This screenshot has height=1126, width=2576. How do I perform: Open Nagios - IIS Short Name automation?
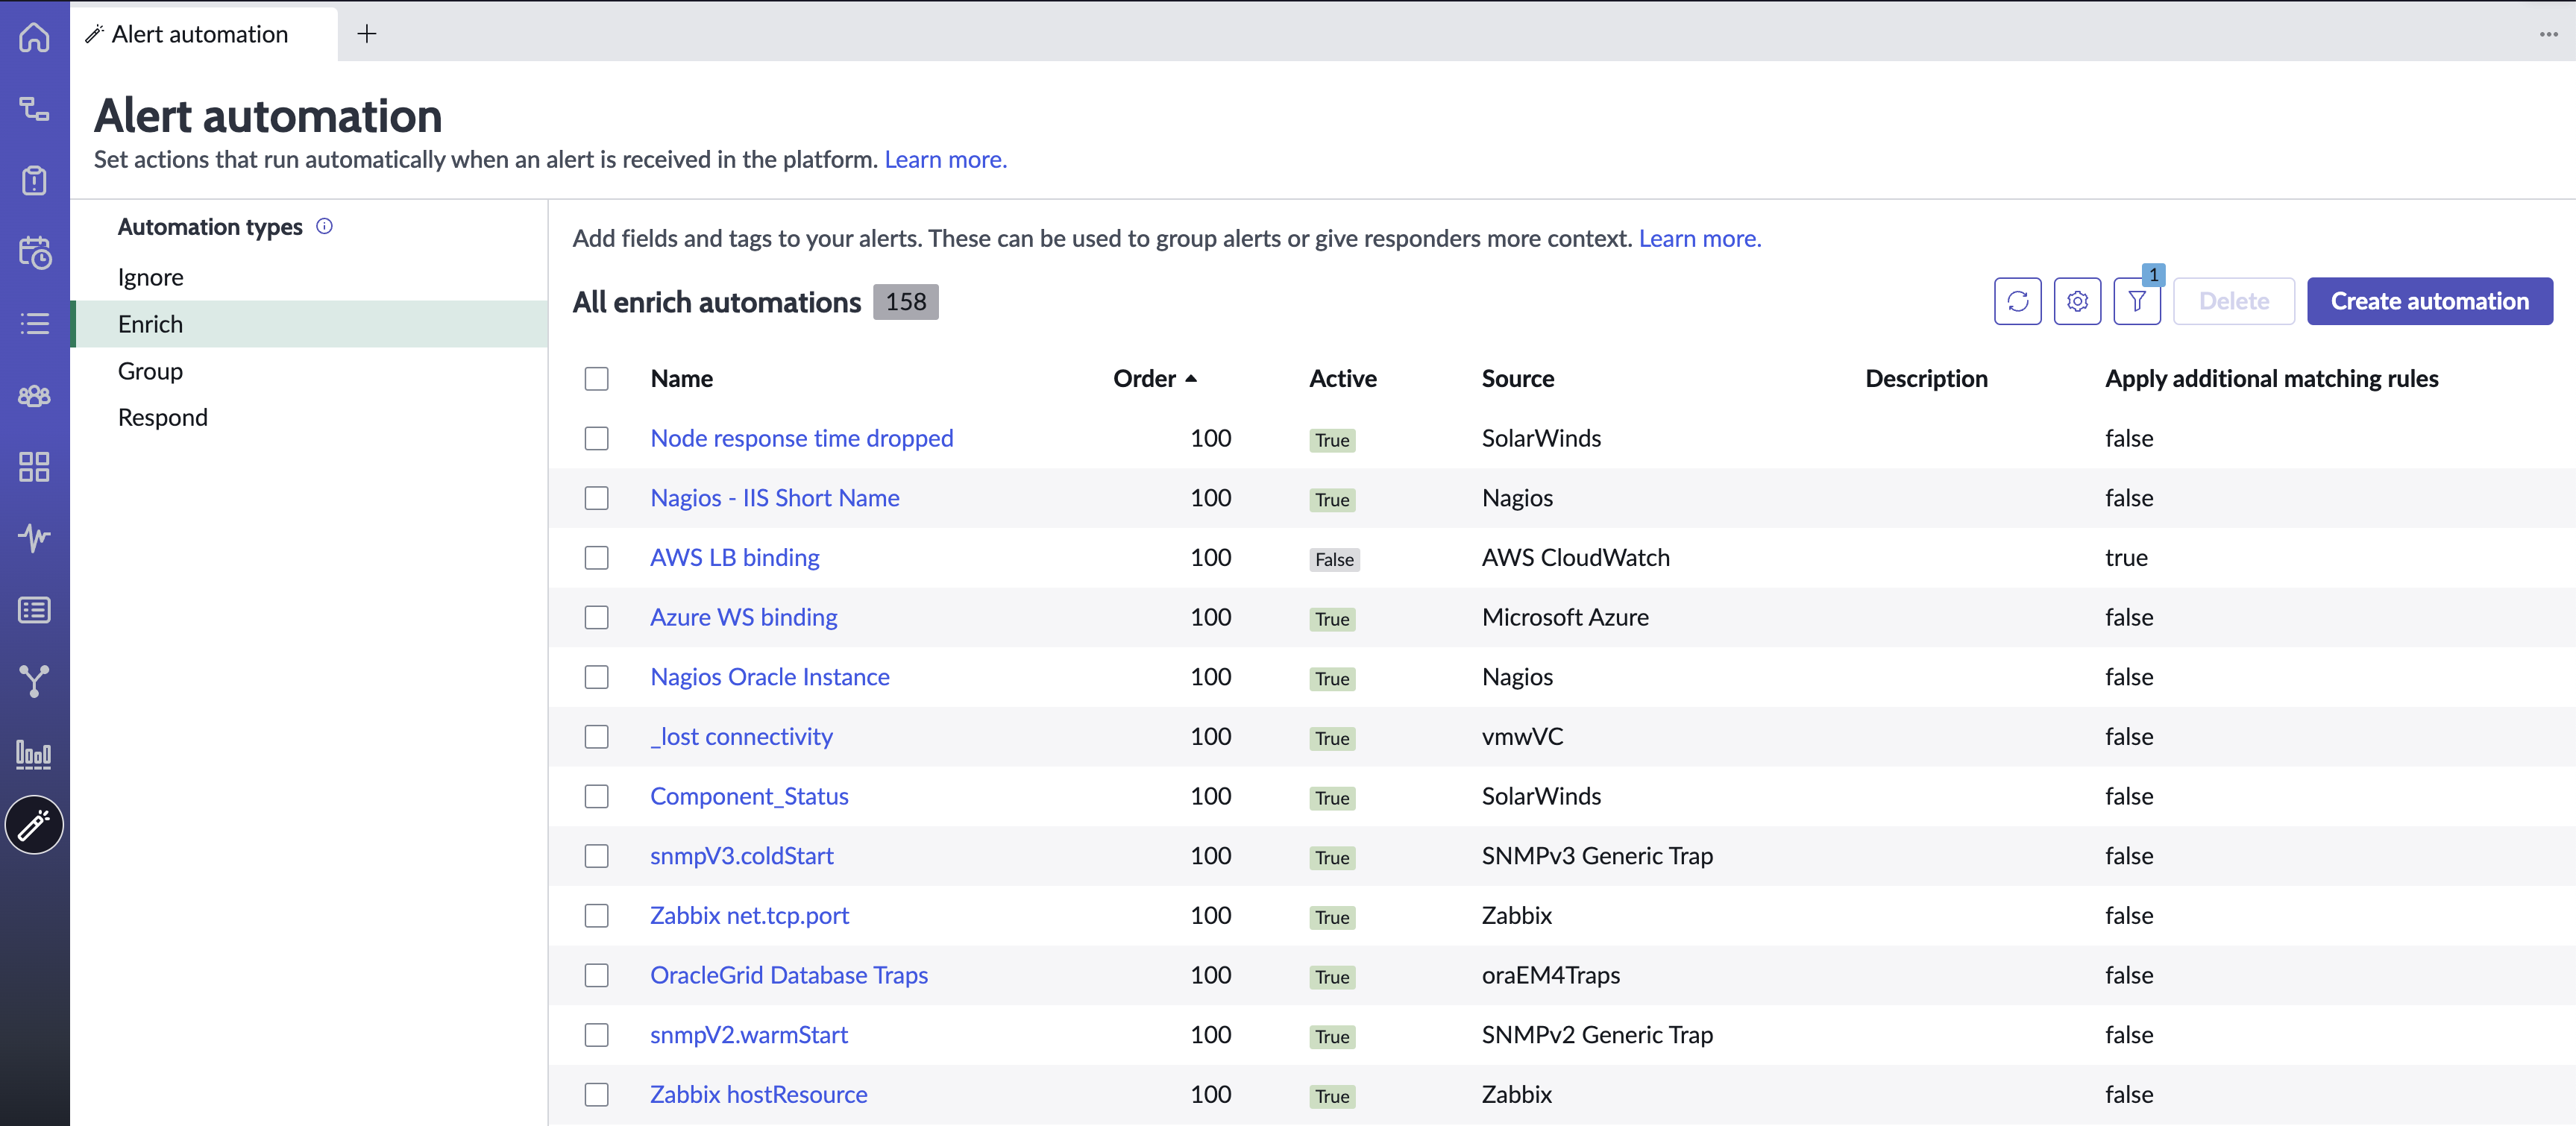tap(774, 498)
